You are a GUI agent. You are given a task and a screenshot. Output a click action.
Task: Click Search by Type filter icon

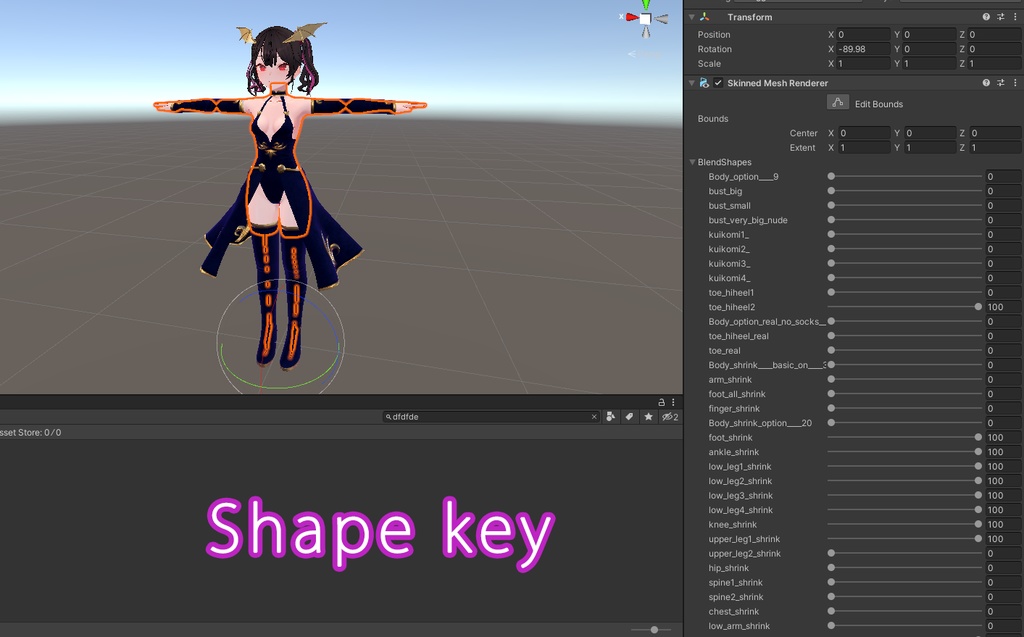click(611, 417)
